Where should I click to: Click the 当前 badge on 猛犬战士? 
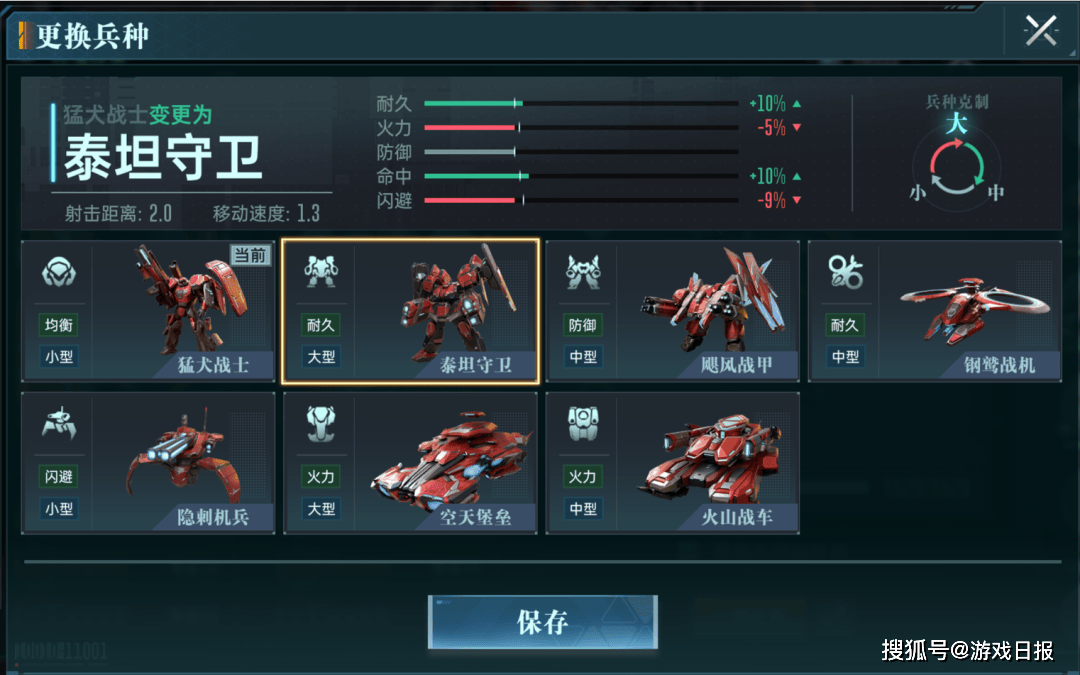coord(250,256)
